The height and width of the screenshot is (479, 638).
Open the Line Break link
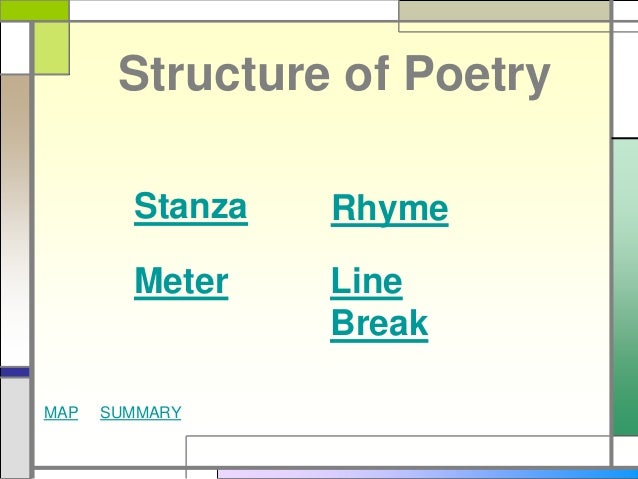click(379, 304)
